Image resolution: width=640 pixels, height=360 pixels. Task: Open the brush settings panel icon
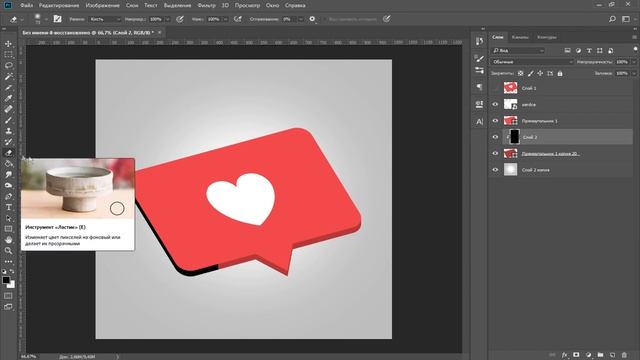(x=58, y=19)
